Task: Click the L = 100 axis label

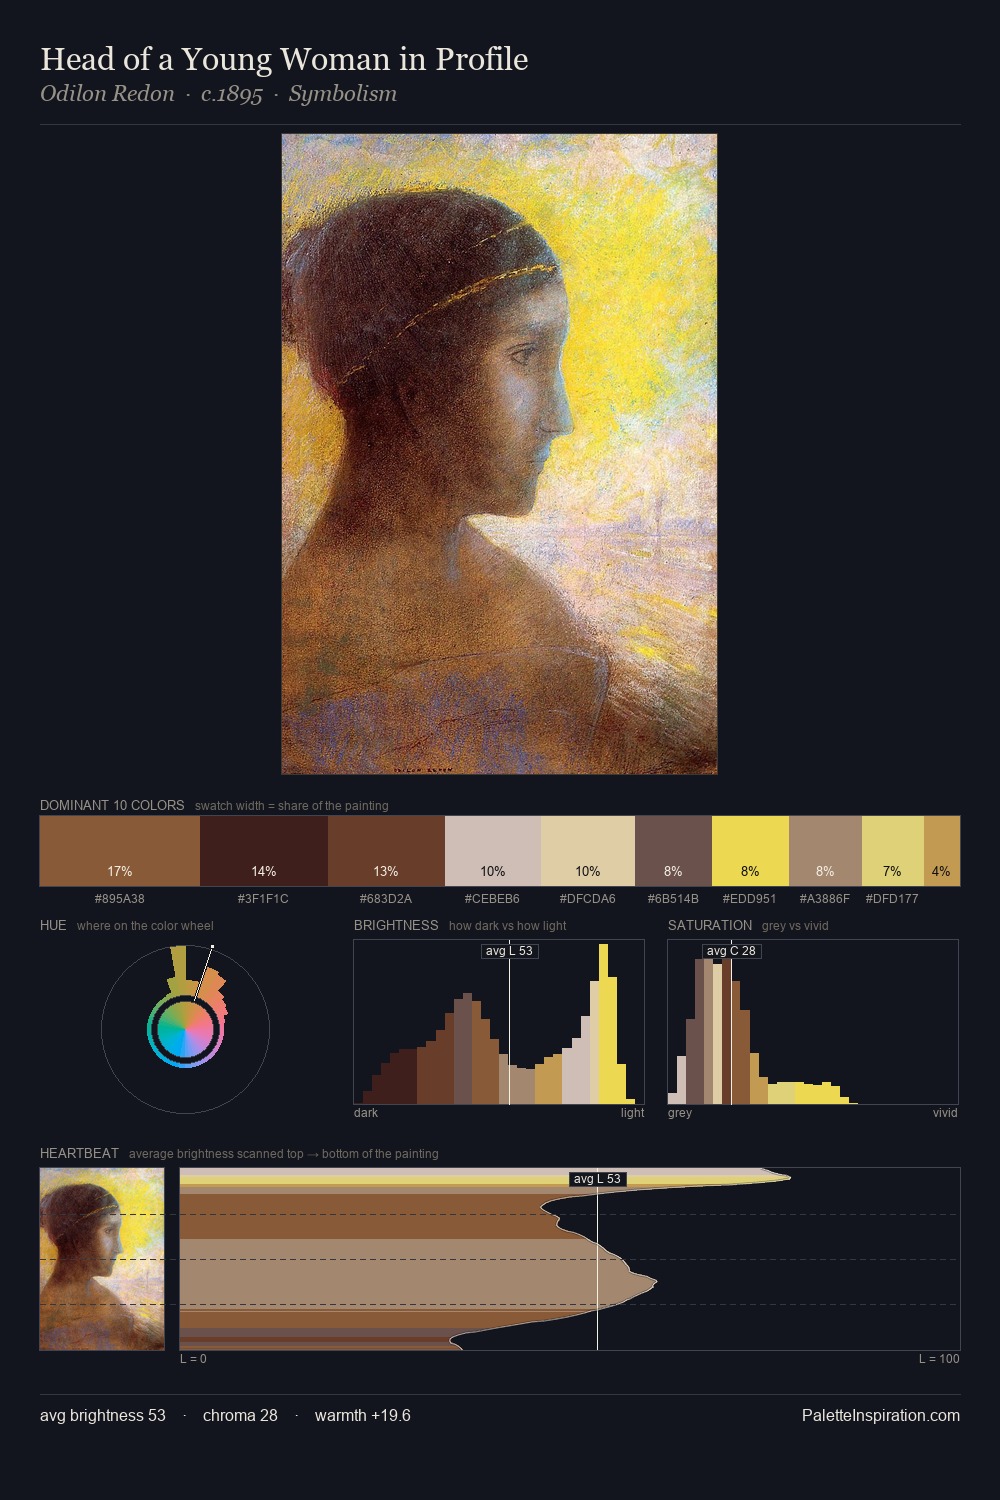Action: (x=939, y=1359)
